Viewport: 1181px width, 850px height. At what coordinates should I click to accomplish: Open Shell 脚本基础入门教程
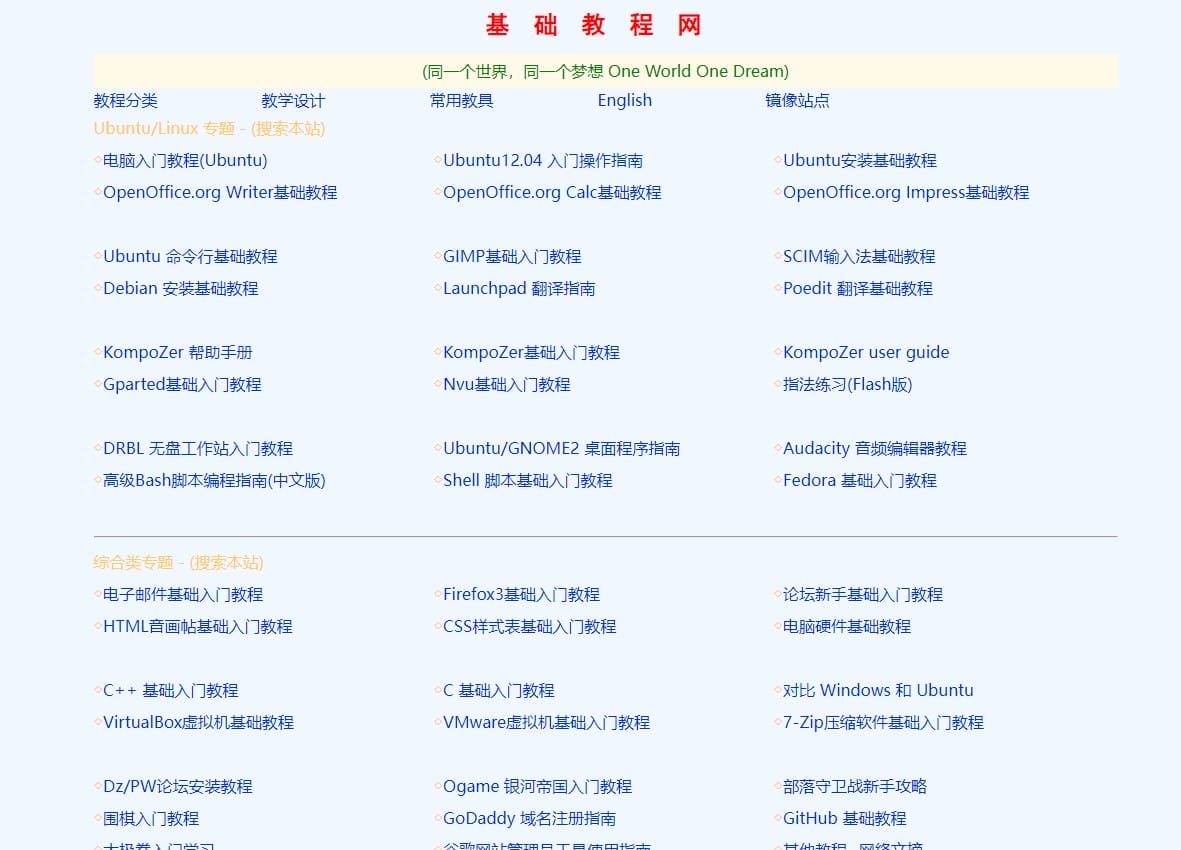pos(528,480)
